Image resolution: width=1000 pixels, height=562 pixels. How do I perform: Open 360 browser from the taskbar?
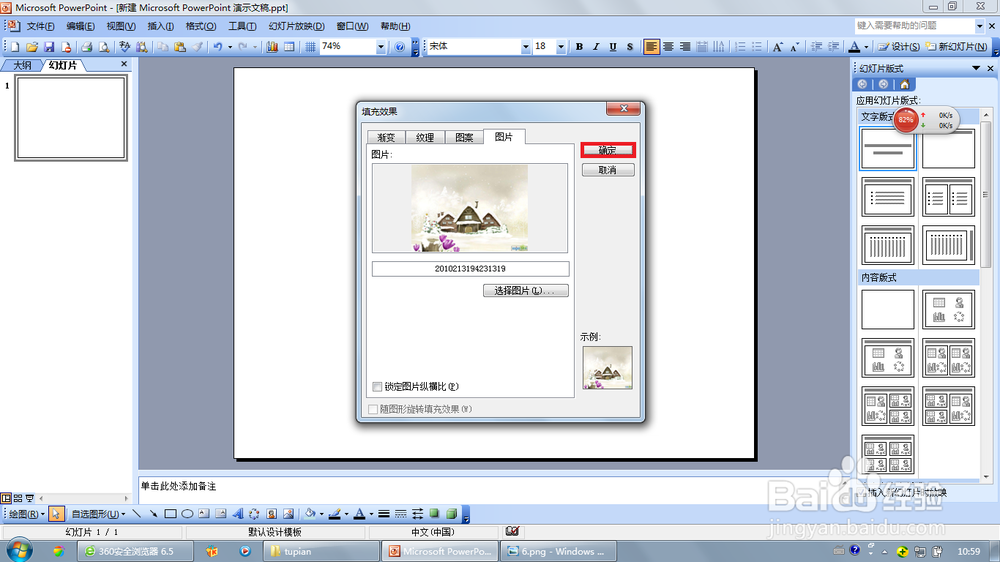tap(135, 551)
